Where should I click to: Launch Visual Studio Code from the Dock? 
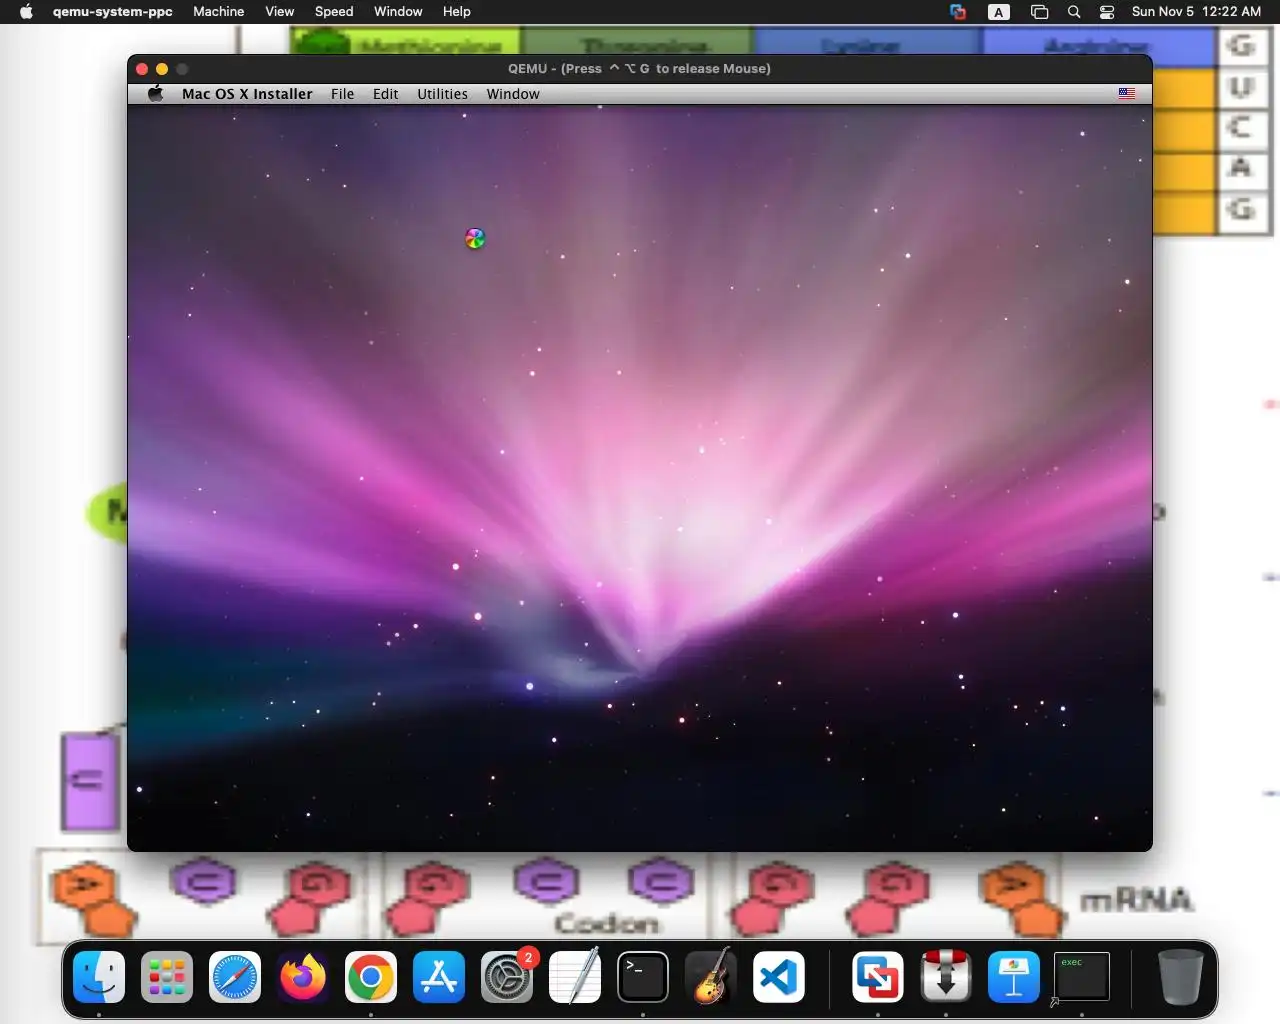pos(779,977)
